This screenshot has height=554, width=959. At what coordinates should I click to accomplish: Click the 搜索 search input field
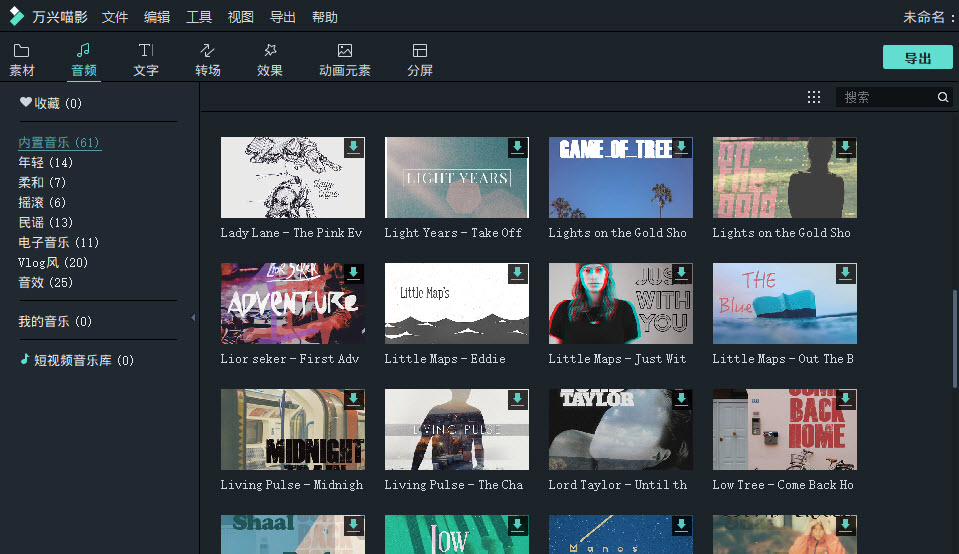click(885, 97)
